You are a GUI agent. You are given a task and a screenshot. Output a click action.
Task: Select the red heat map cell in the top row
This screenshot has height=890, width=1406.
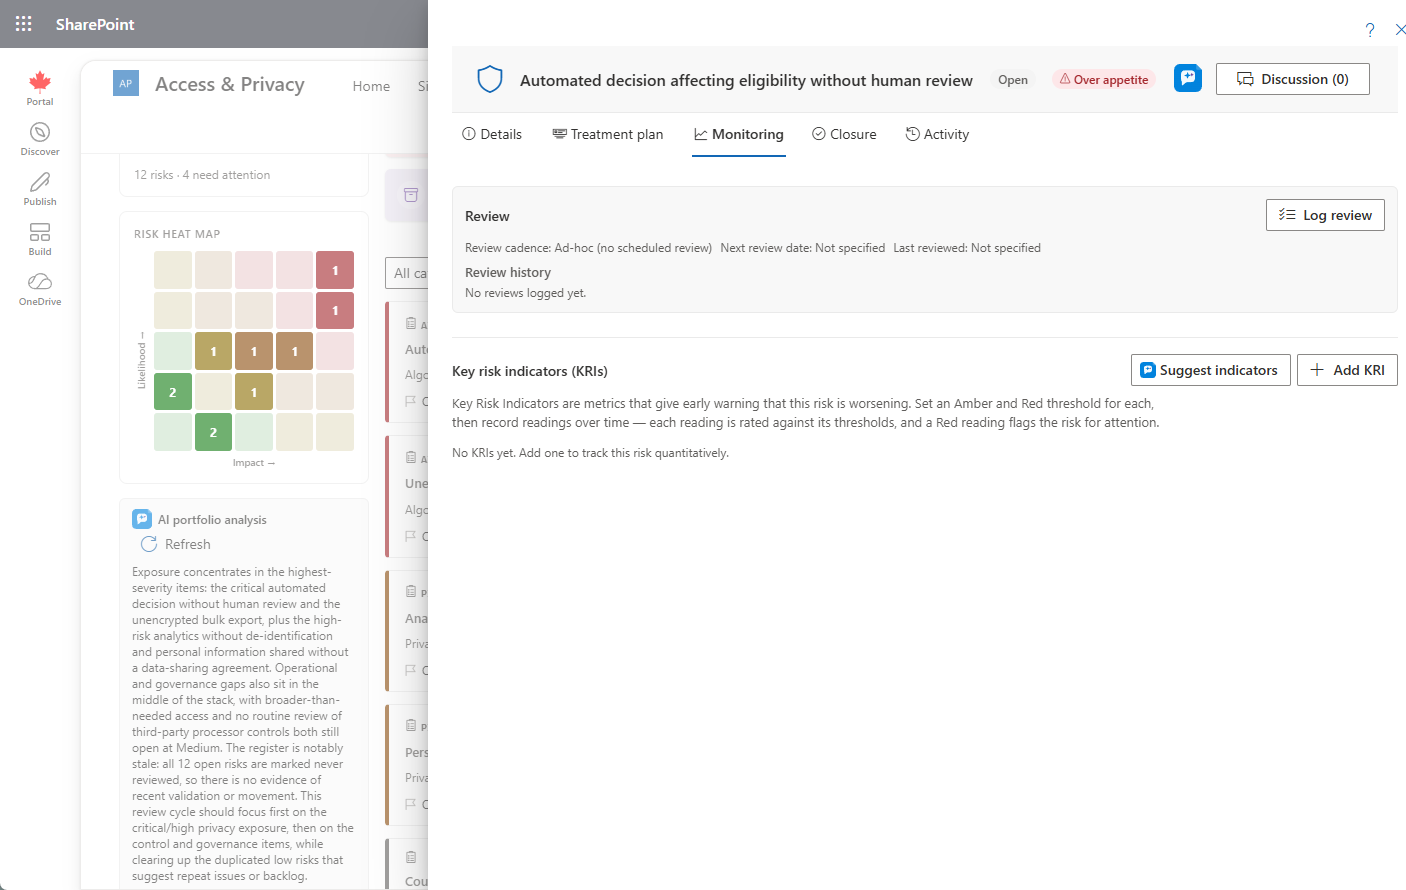(335, 270)
